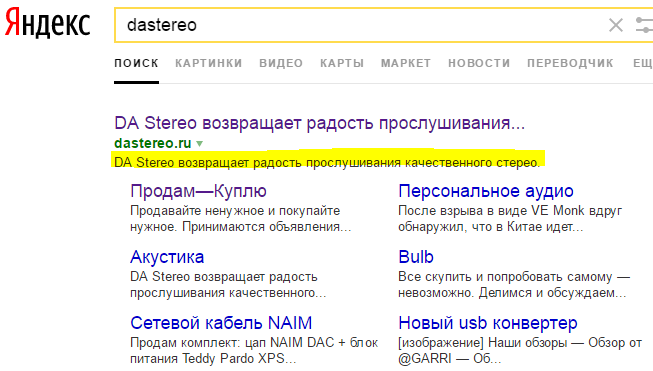Open the Персональное аудио sitelink
Image resolution: width=653 pixels, height=371 pixels.
pos(486,191)
